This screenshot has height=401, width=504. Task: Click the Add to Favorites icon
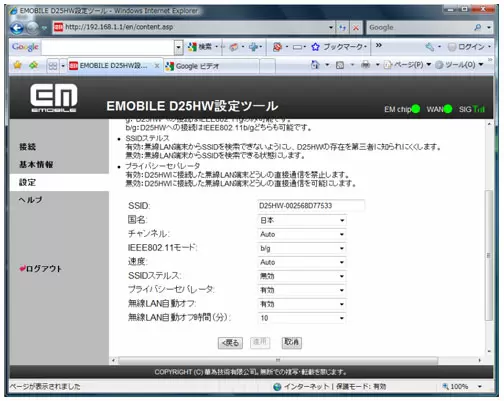click(x=33, y=65)
